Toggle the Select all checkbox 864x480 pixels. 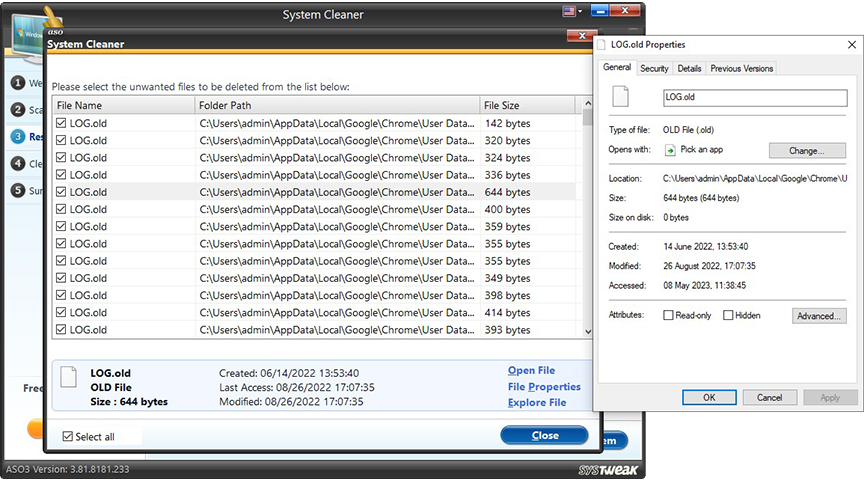tap(68, 436)
